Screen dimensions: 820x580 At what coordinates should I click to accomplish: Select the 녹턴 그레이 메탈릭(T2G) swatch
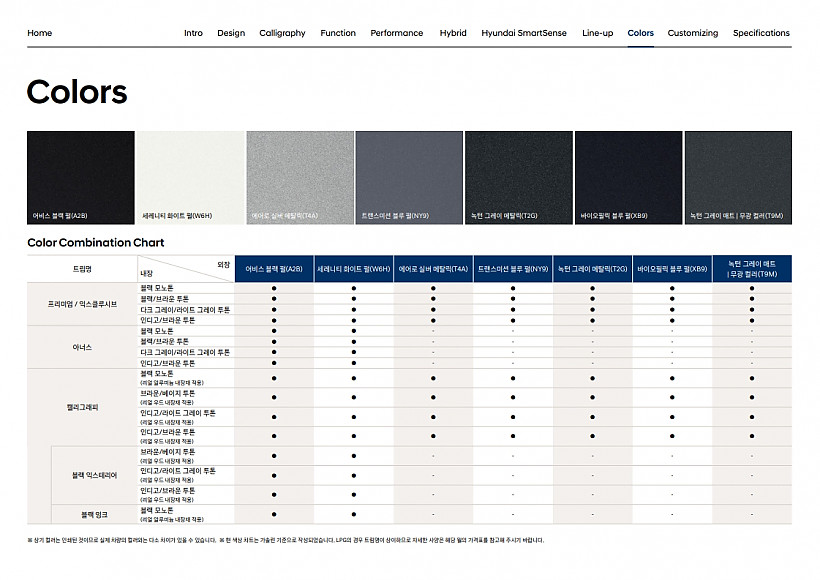tap(519, 178)
